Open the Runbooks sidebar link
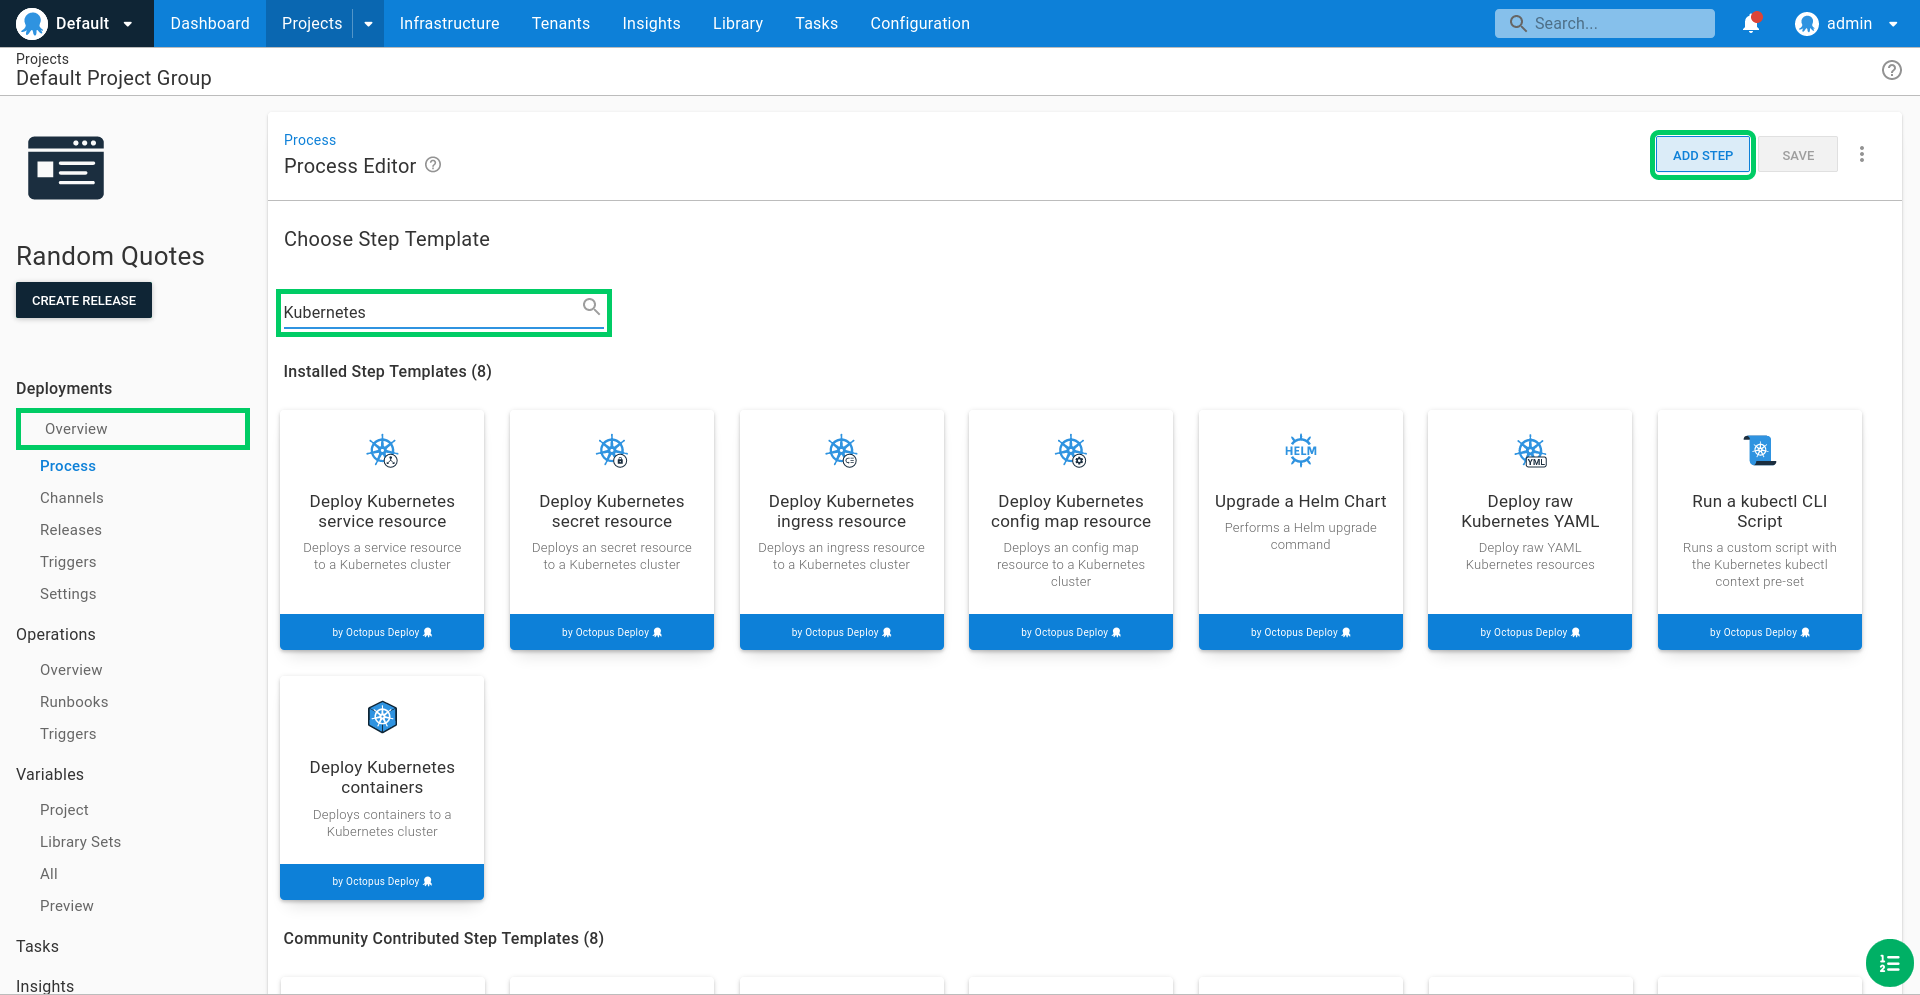The width and height of the screenshot is (1920, 995). pyautogui.click(x=74, y=702)
